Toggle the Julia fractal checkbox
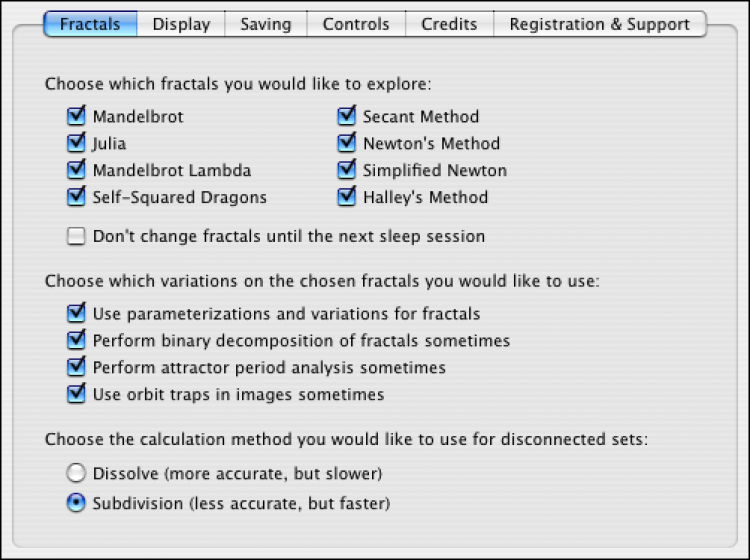This screenshot has height=560, width=750. [77, 144]
